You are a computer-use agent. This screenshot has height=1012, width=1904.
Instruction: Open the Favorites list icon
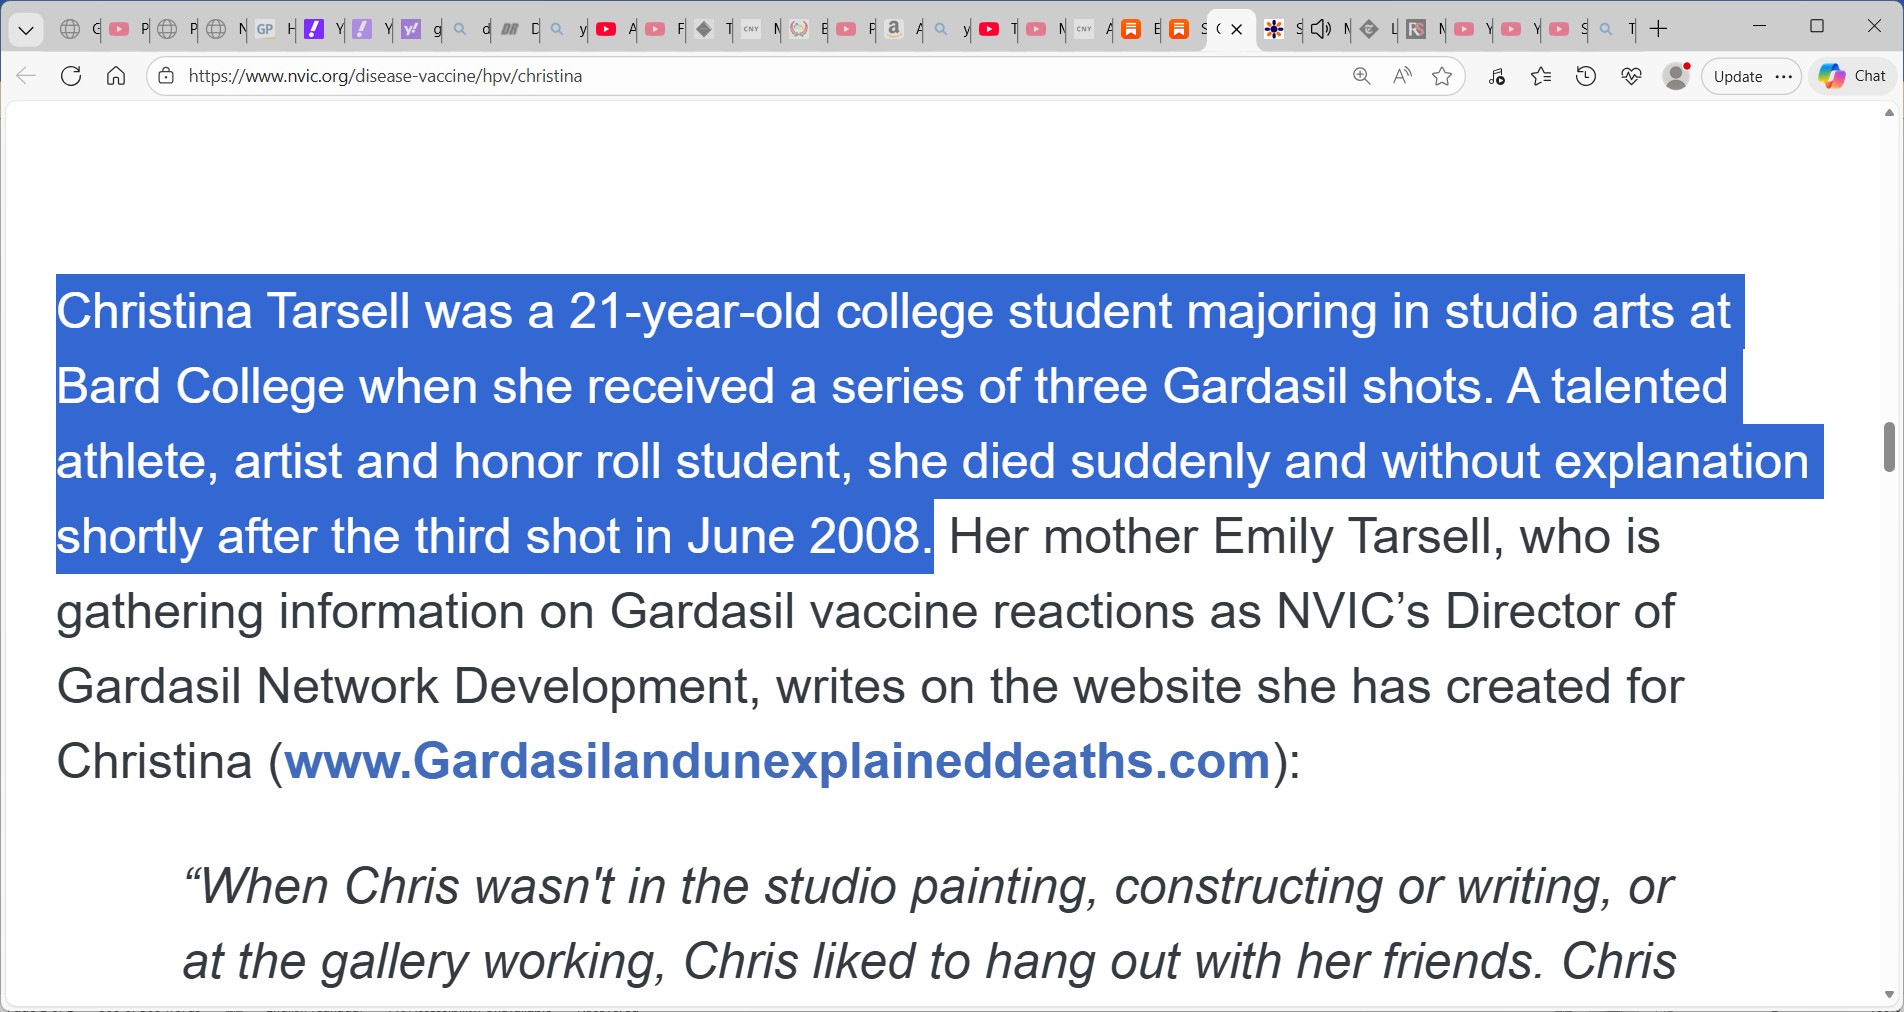[1541, 76]
